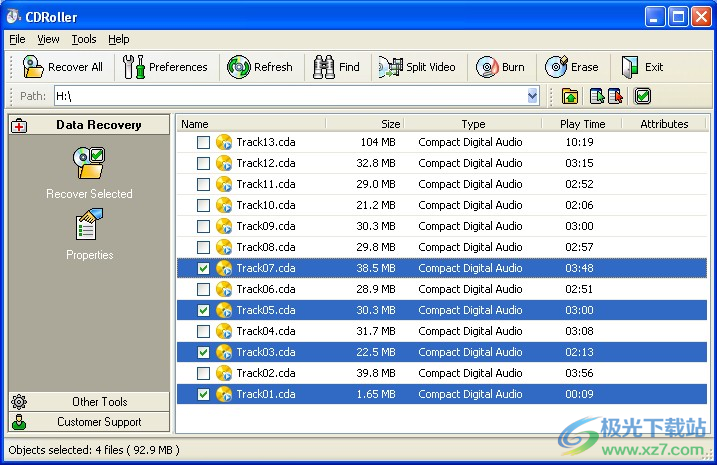Click the Recover All toolbar icon
Image resolution: width=717 pixels, height=466 pixels.
(x=33, y=67)
